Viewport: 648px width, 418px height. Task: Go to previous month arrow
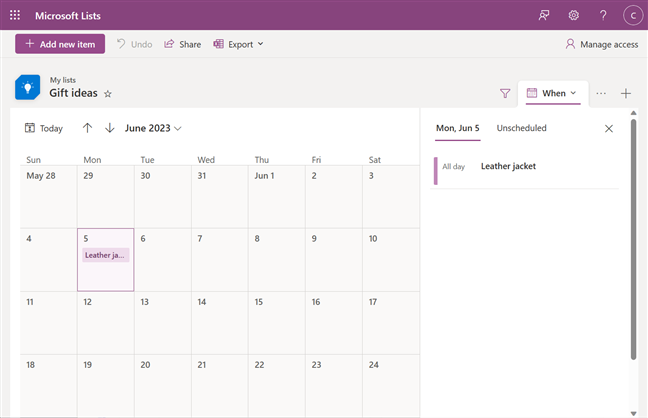tap(87, 128)
